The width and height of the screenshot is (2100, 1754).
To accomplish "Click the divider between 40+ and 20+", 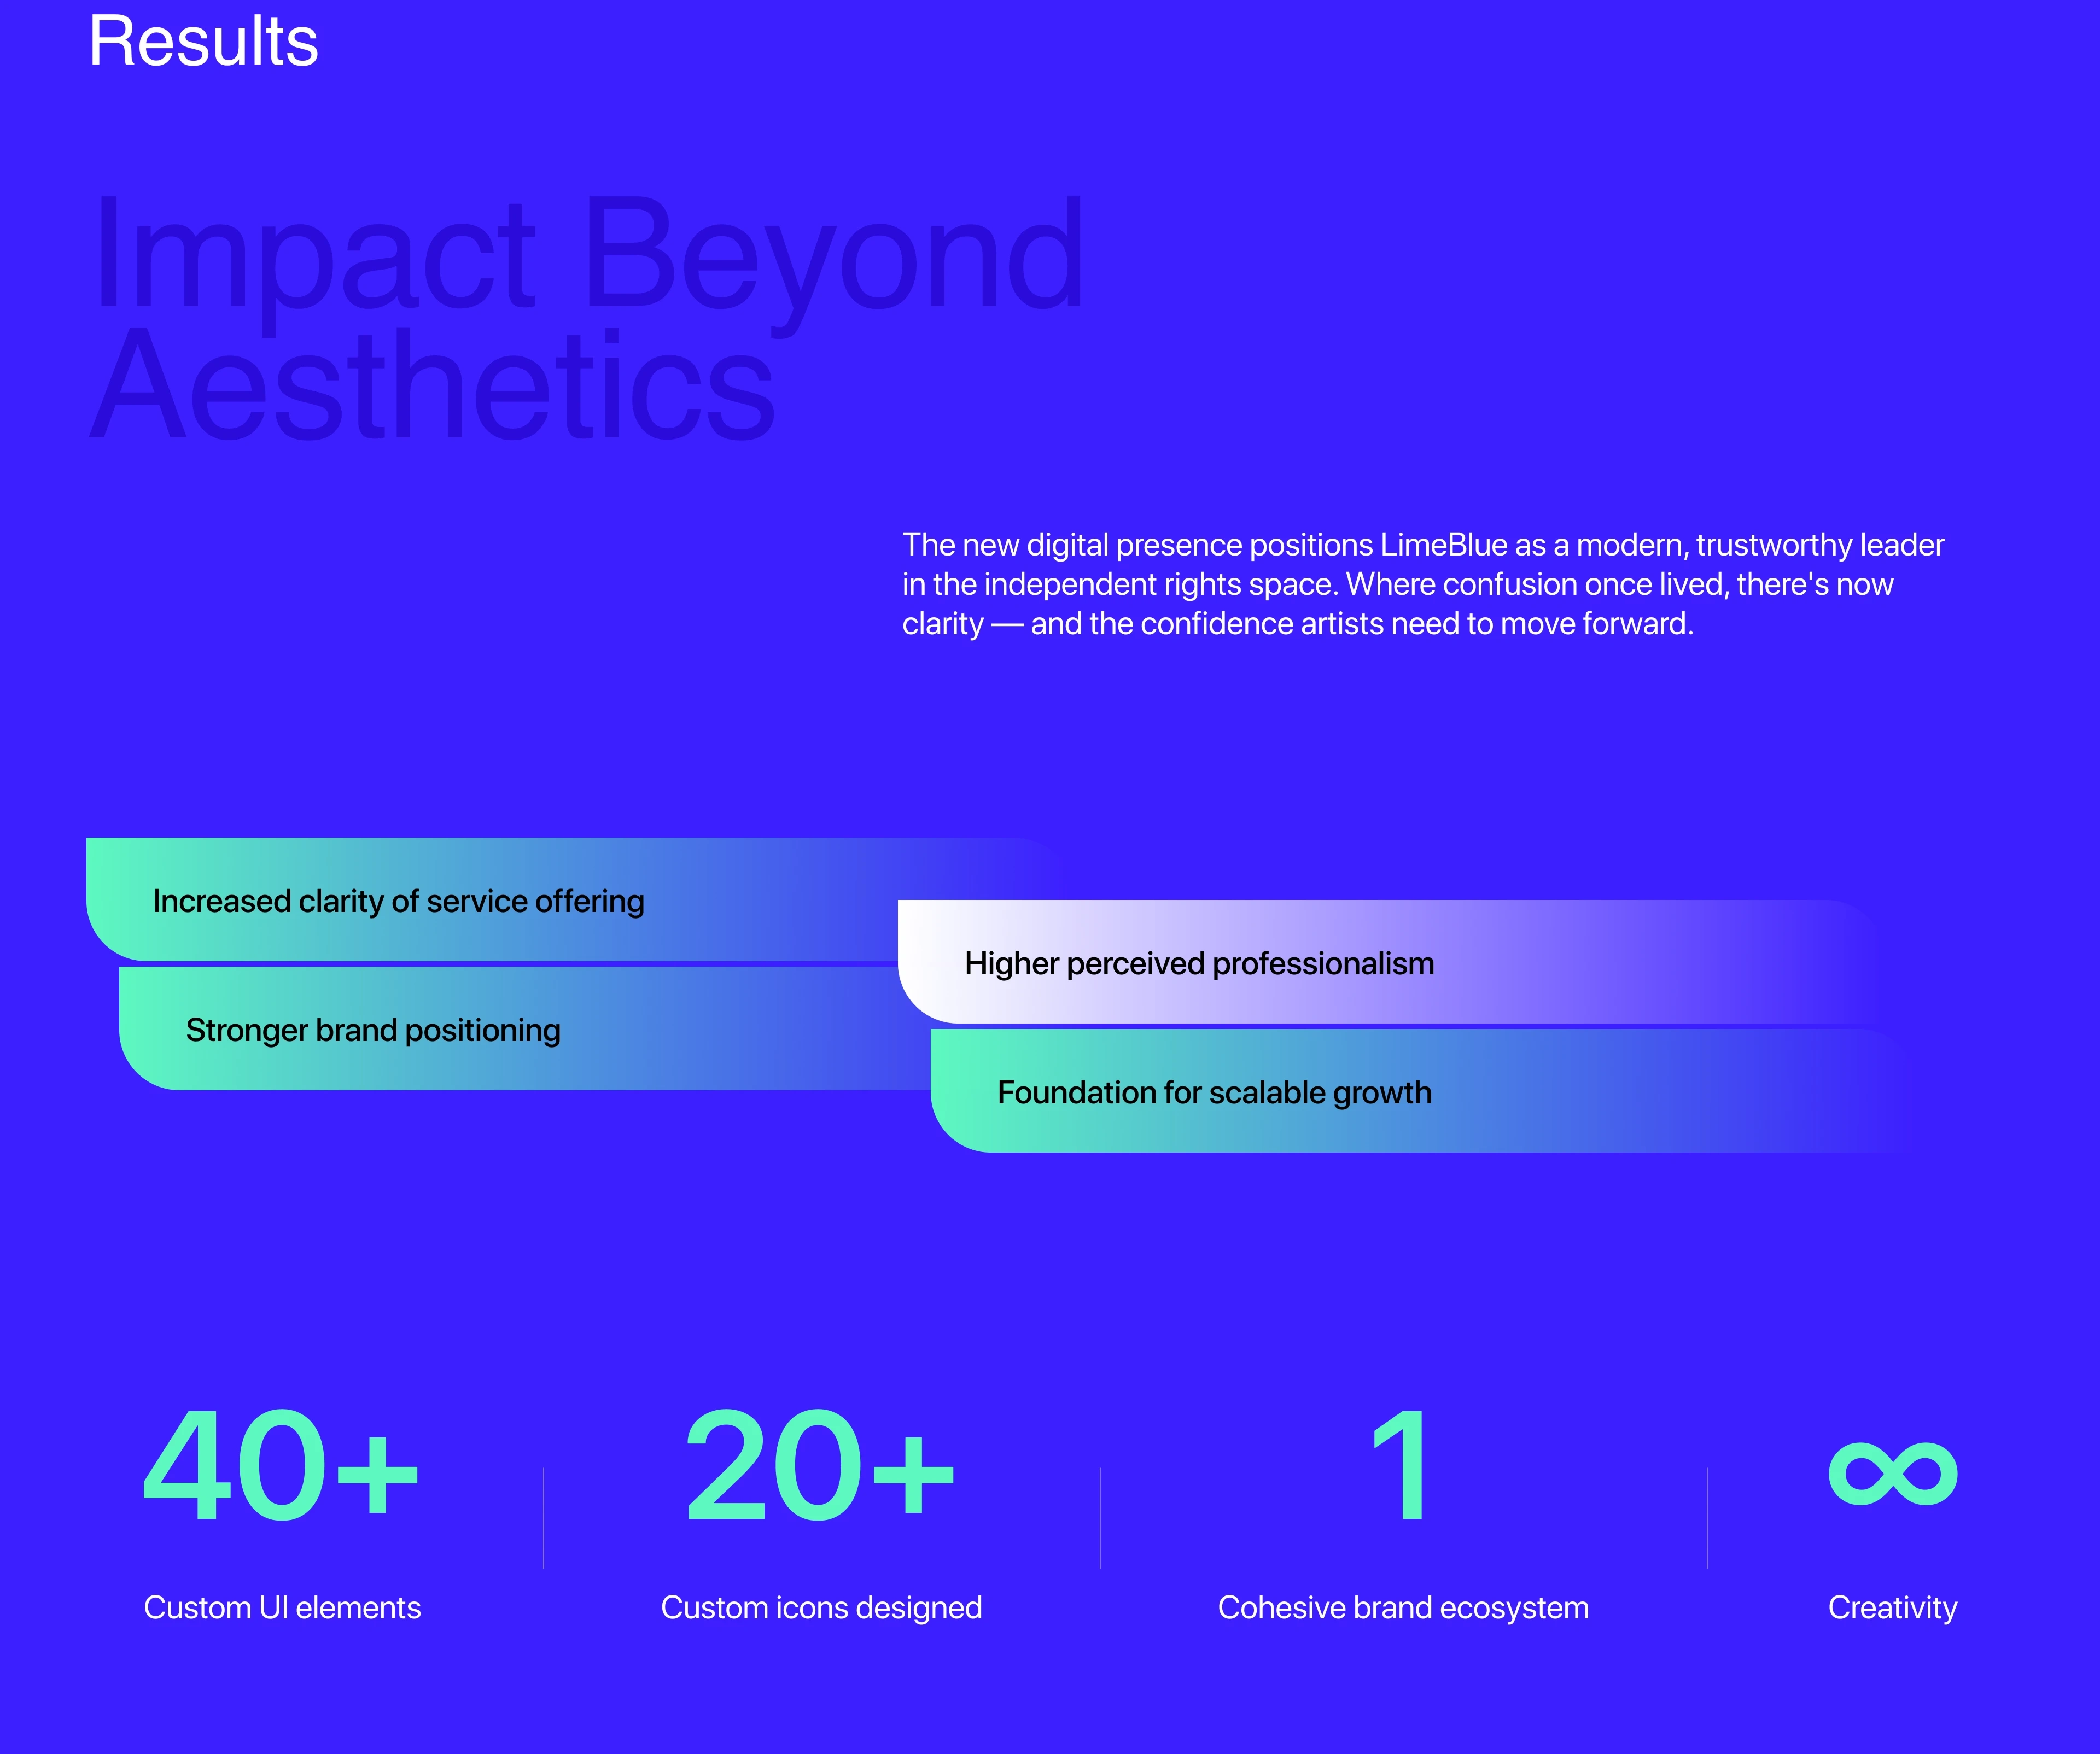I will click(x=543, y=1518).
